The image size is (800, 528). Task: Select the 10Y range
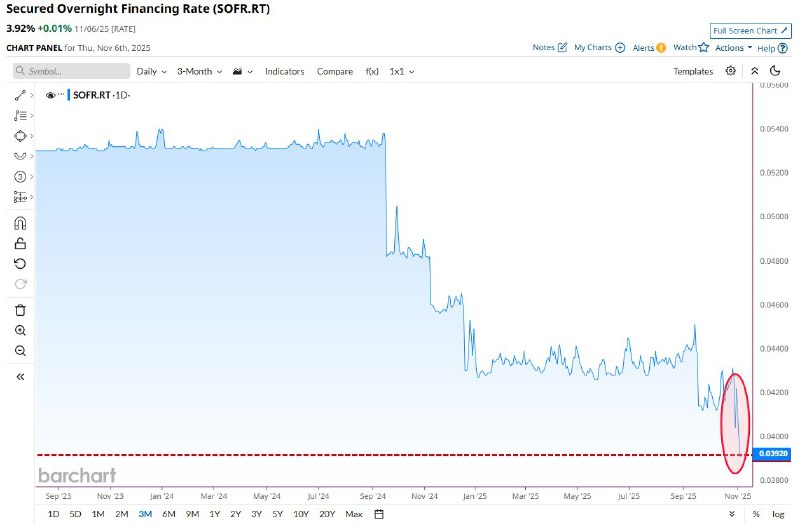point(301,514)
